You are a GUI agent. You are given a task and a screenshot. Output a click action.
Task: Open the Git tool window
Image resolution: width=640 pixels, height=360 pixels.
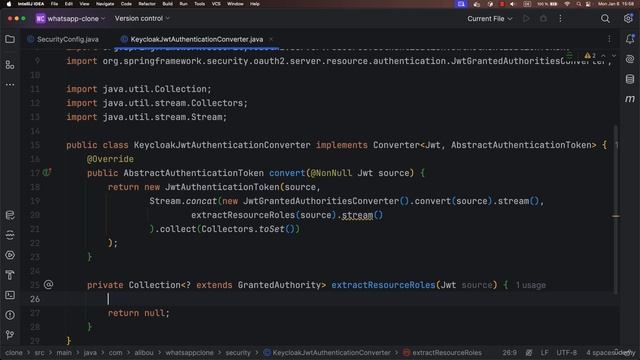tap(10, 335)
